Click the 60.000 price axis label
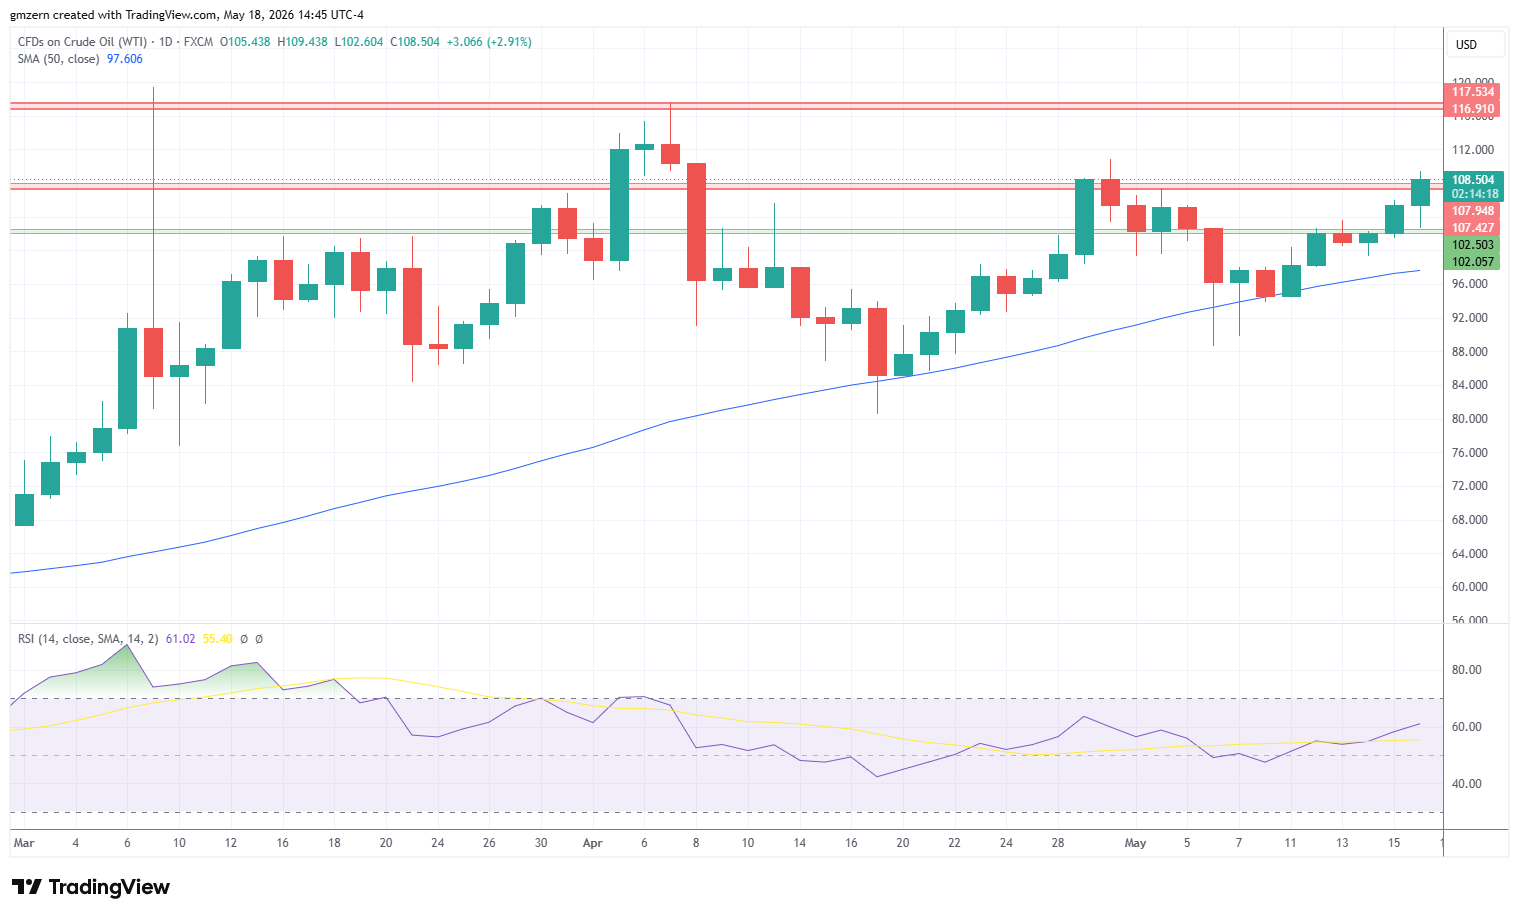 point(1469,587)
